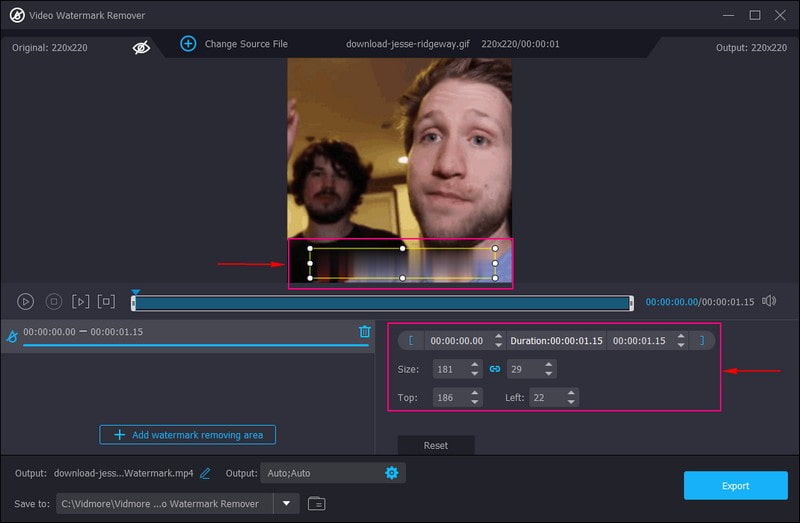The height and width of the screenshot is (523, 800).
Task: Click the play-from-start frame icon
Action: pyautogui.click(x=81, y=301)
